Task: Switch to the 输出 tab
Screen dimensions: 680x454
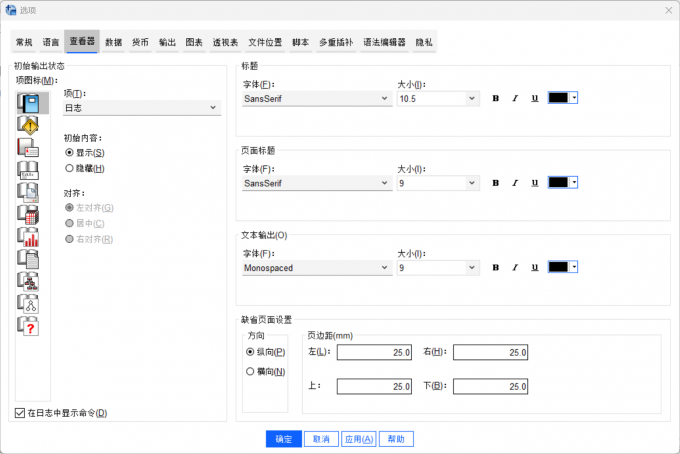Action: (167, 42)
